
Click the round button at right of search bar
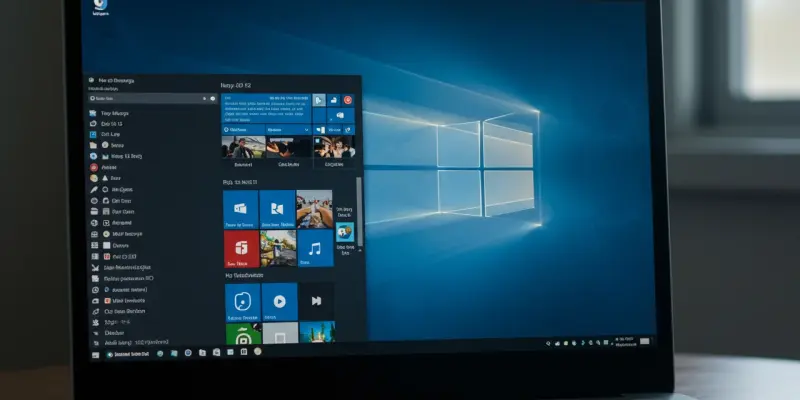[x=213, y=99]
